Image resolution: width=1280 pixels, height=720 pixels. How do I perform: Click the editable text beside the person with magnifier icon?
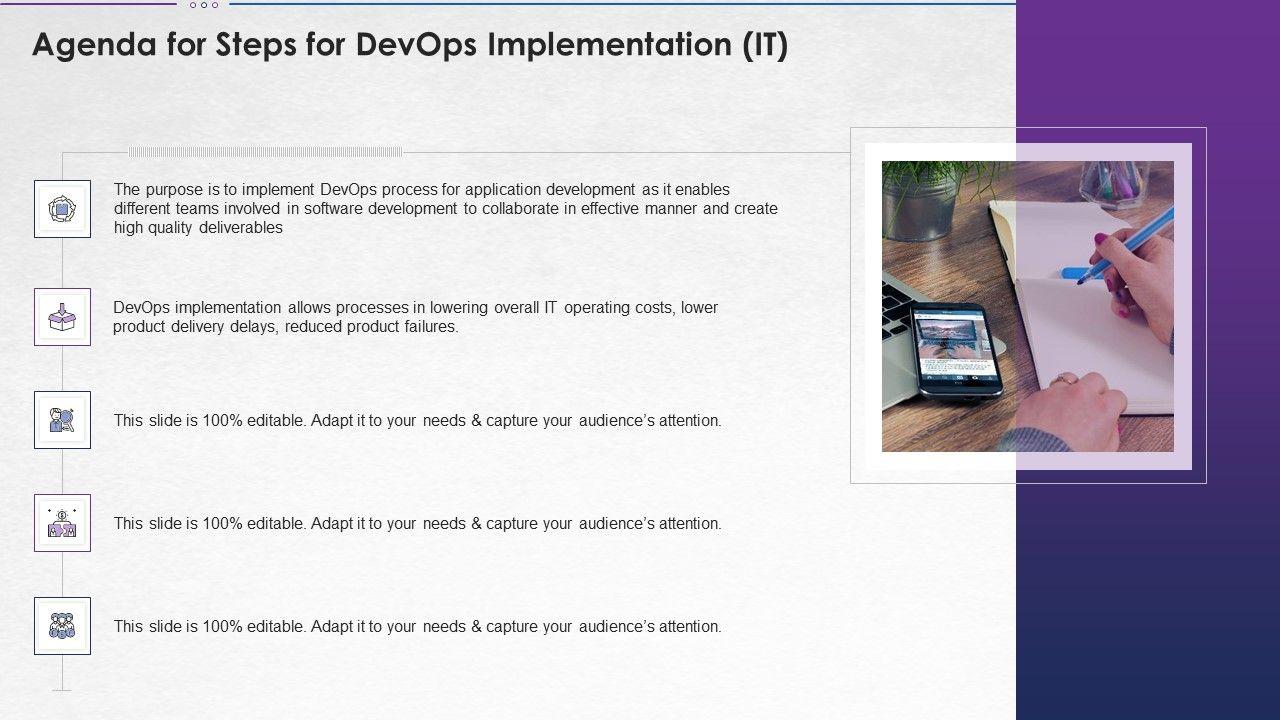(x=417, y=421)
